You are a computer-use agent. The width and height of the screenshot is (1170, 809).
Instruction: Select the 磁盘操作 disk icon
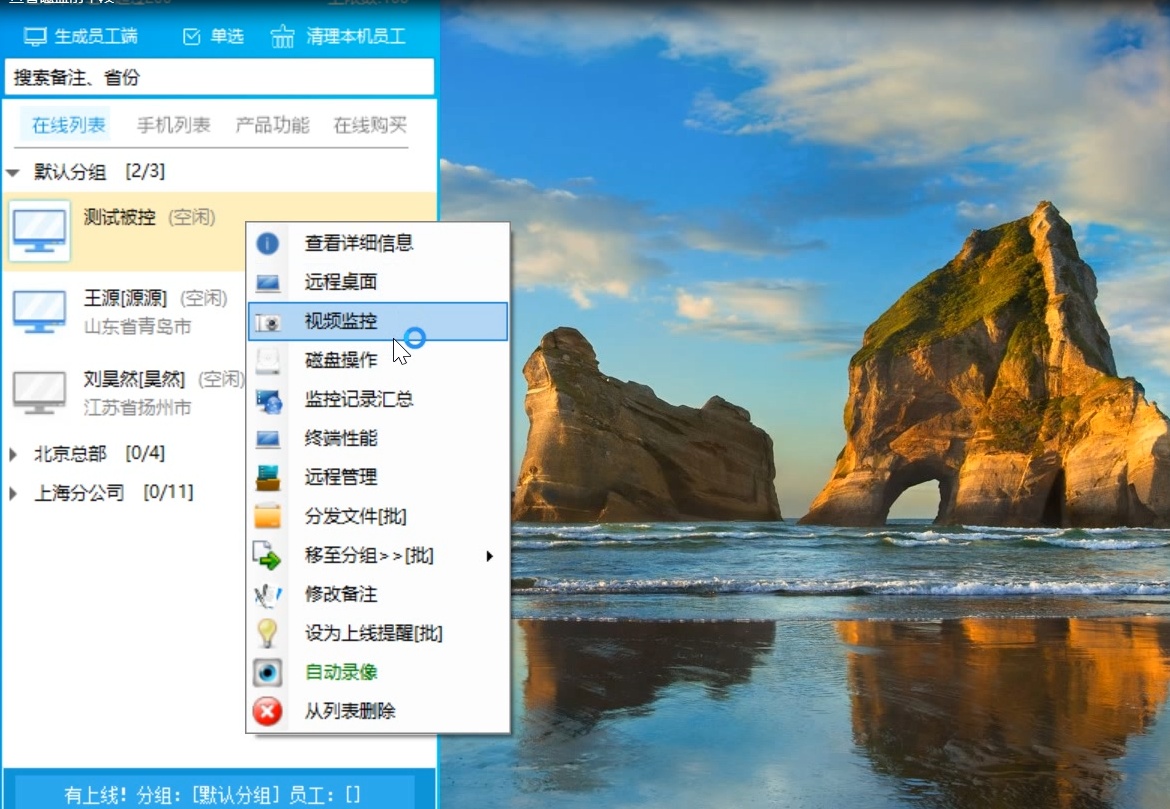[267, 360]
